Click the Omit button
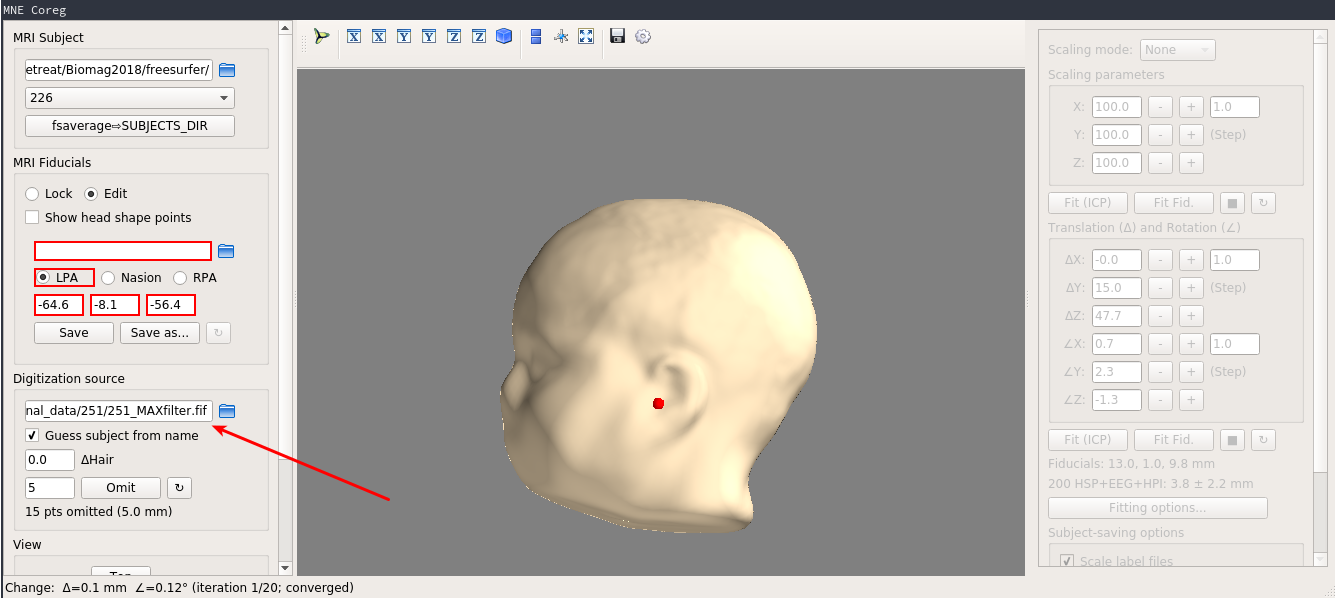Screen dimensions: 1335x598 tap(121, 488)
